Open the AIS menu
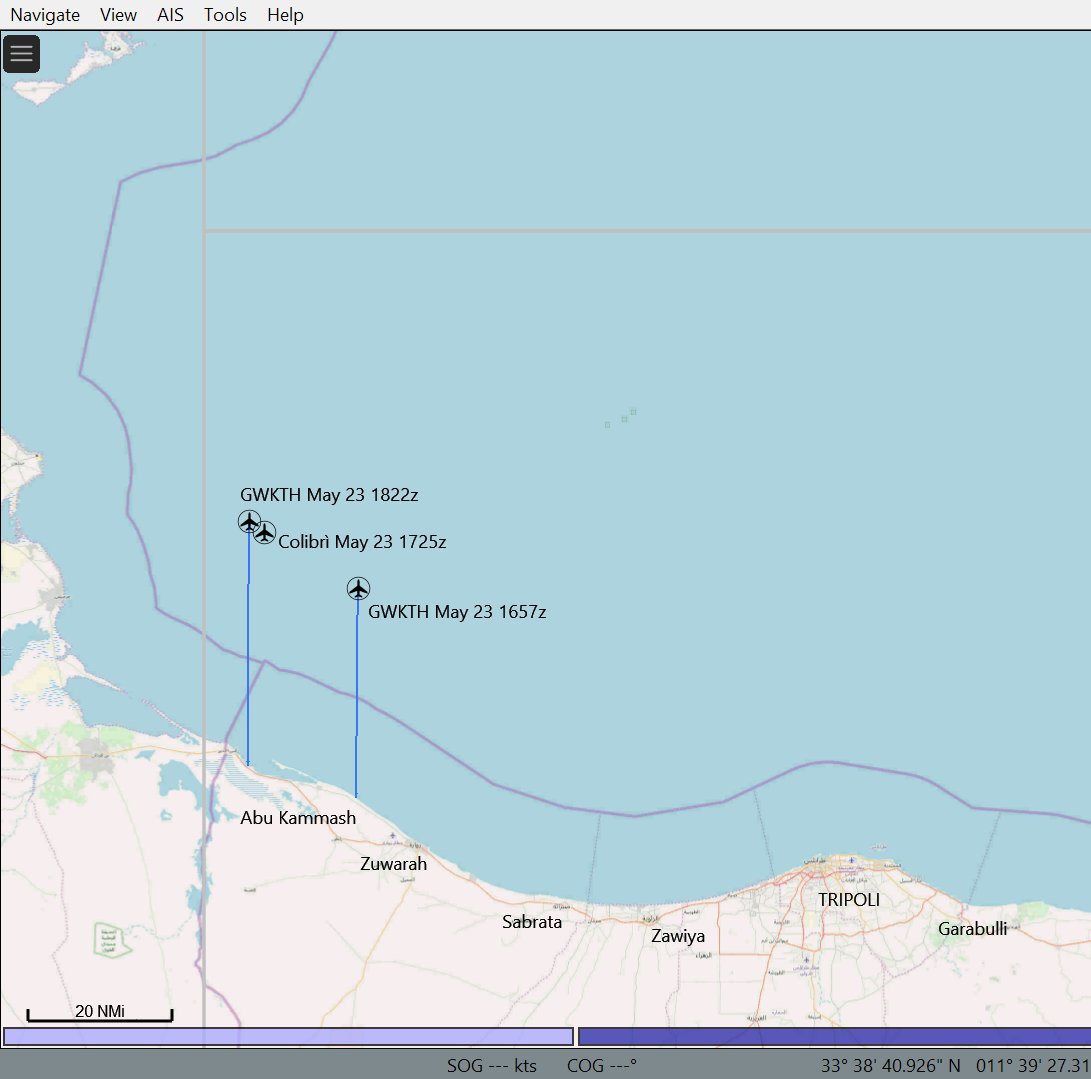Image resolution: width=1091 pixels, height=1079 pixels. click(170, 15)
